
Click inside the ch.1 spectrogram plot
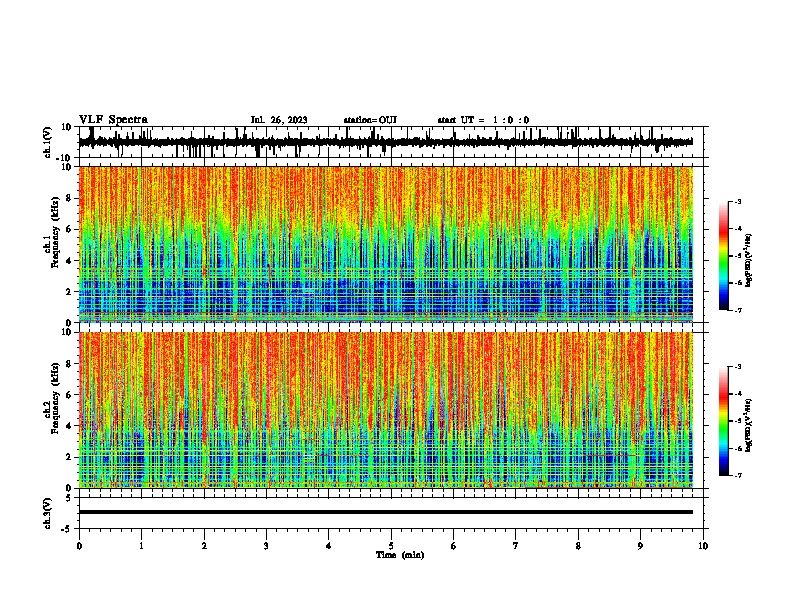(386, 244)
